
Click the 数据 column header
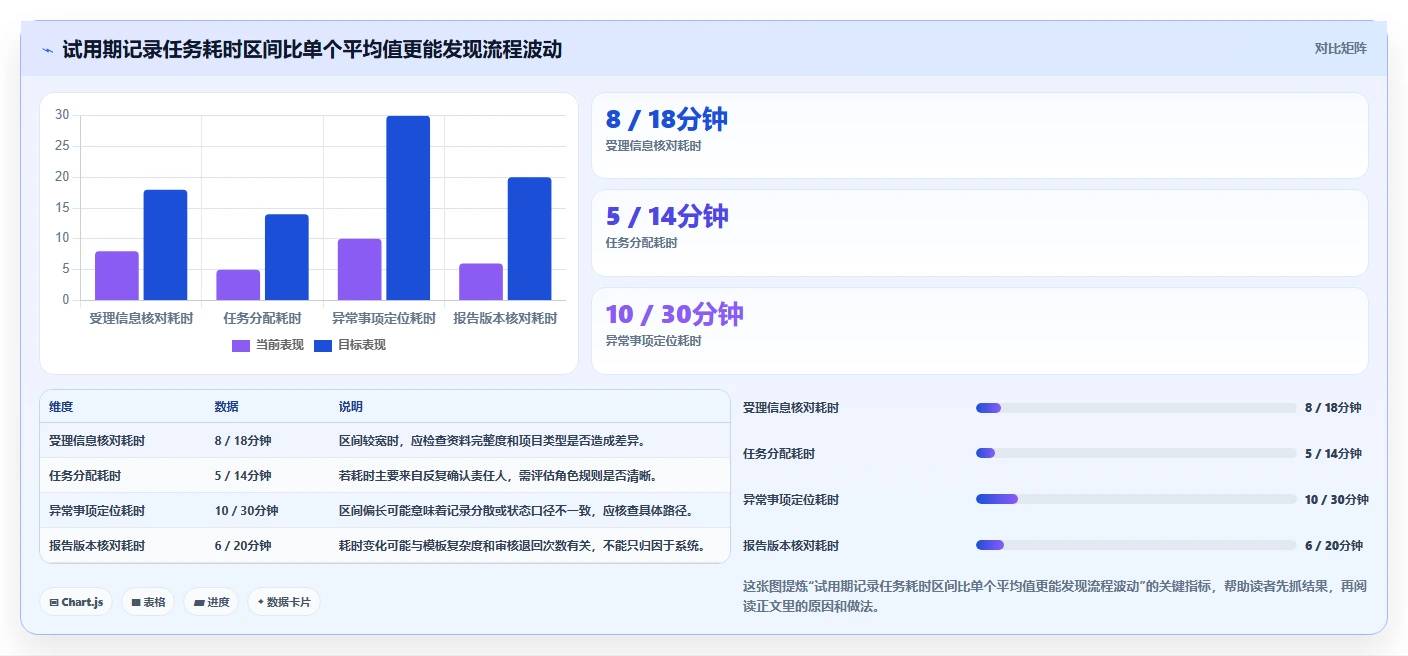(x=226, y=407)
